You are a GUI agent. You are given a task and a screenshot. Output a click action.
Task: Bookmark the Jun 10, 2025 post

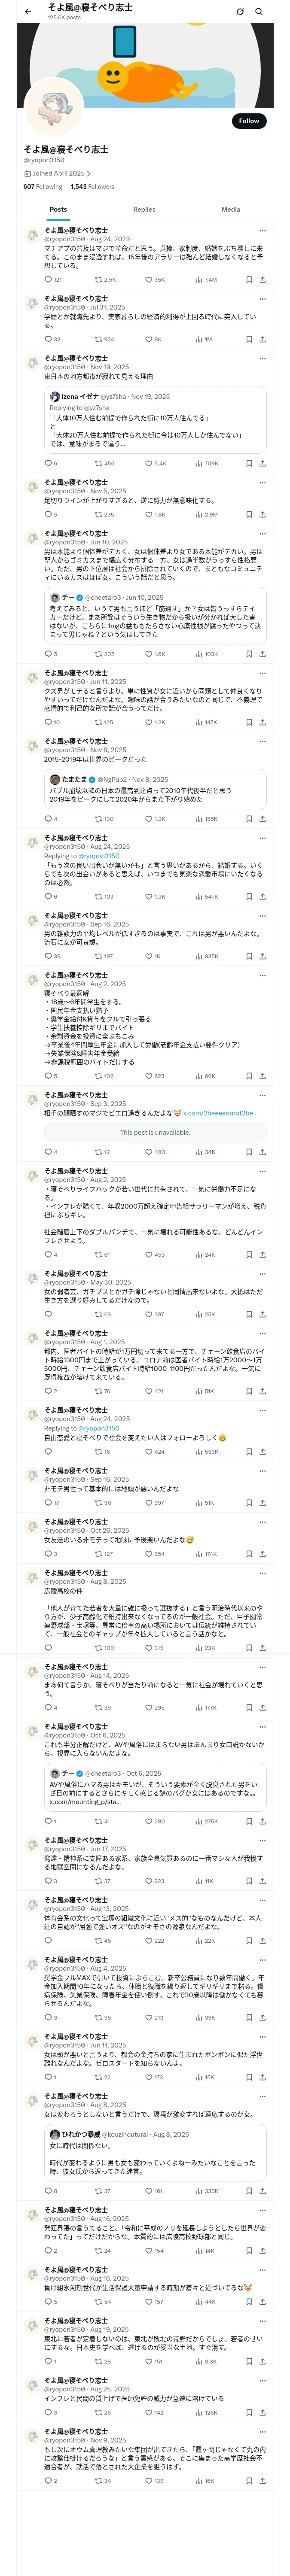pos(248,654)
